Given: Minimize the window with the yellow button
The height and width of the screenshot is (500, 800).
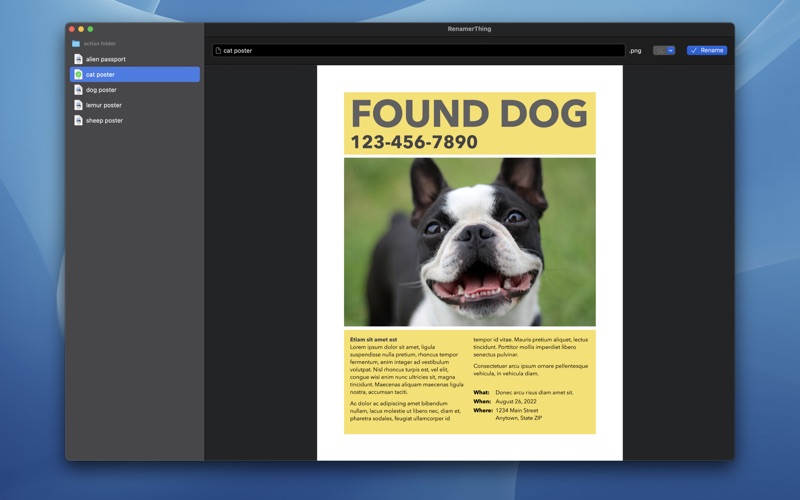Looking at the screenshot, I should 81,29.
